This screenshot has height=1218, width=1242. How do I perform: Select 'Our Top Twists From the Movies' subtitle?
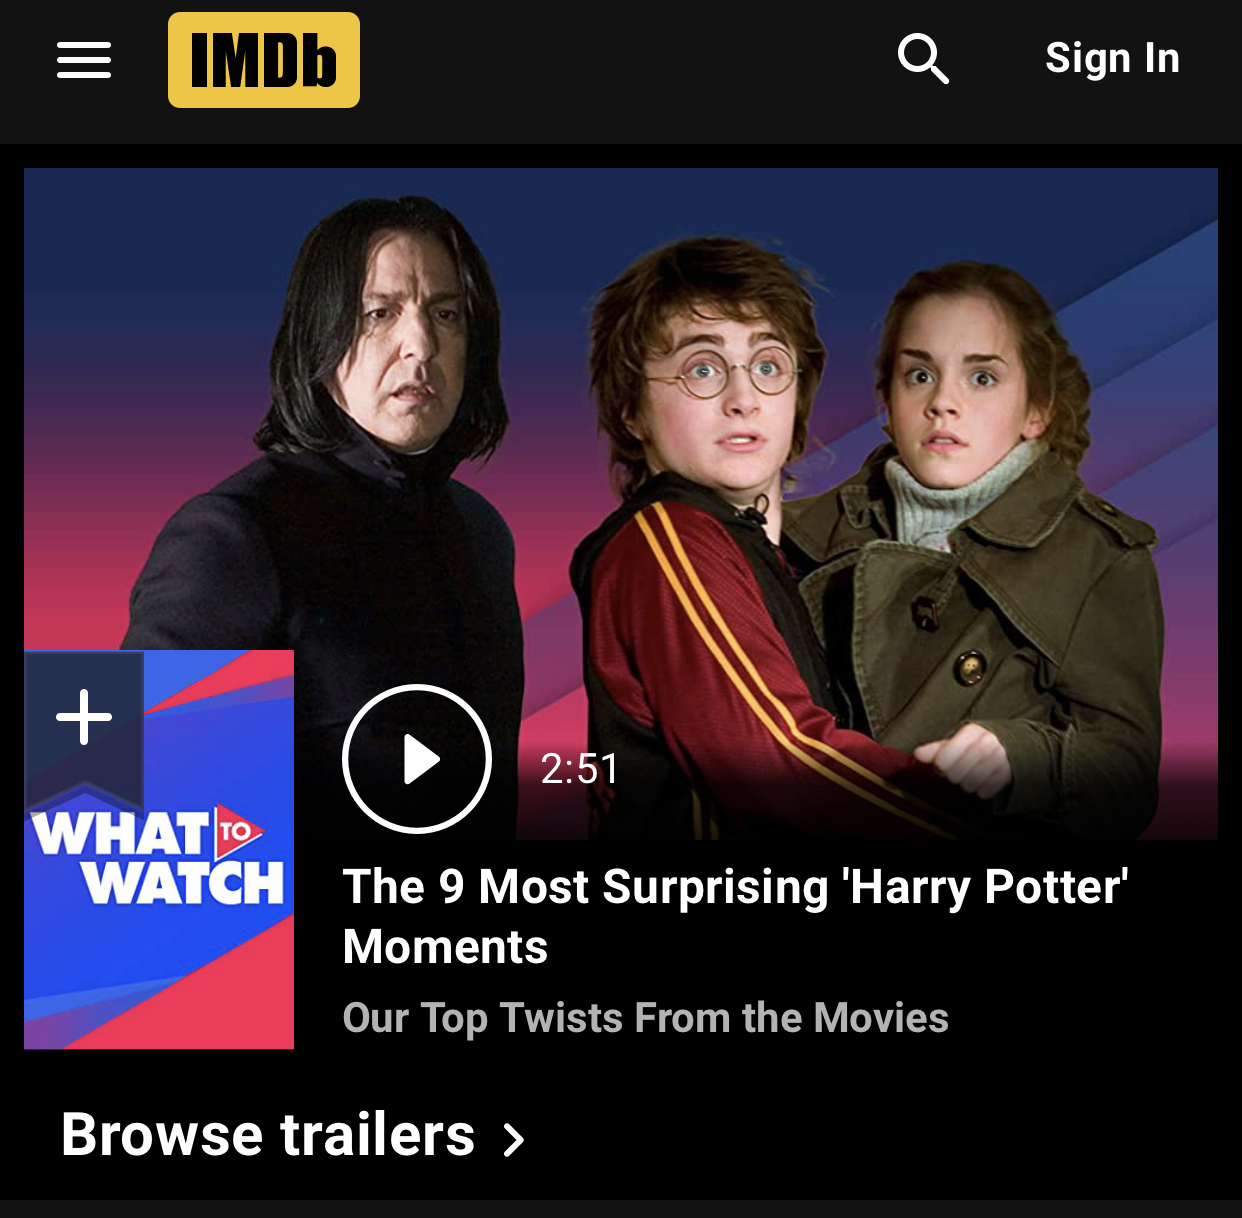(x=645, y=1018)
